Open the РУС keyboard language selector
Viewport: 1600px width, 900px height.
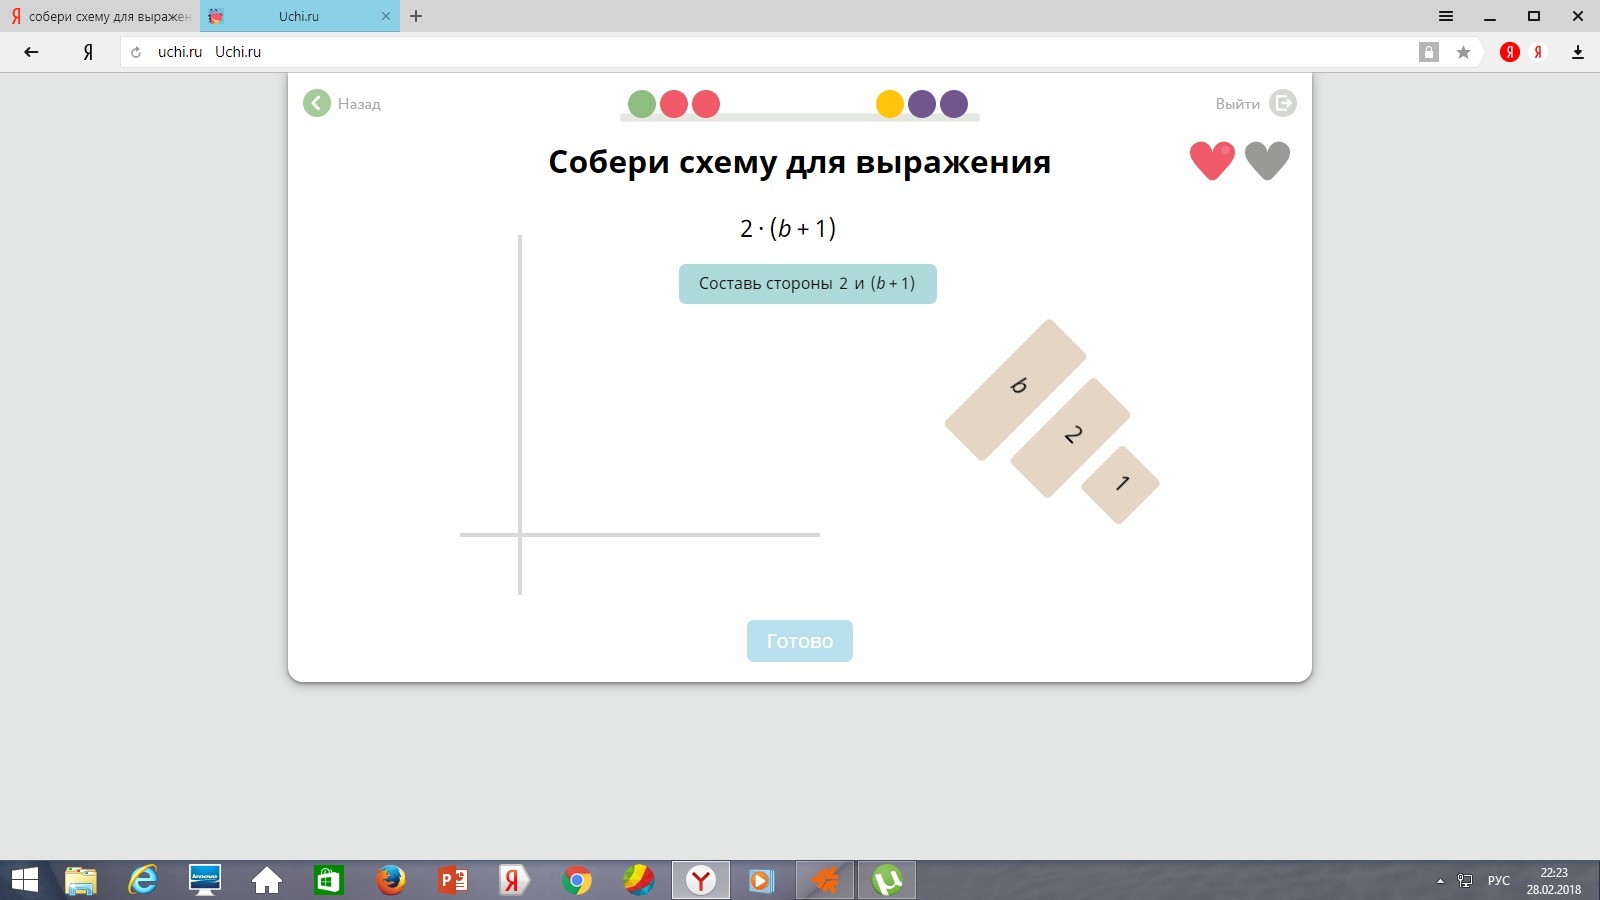click(1498, 881)
